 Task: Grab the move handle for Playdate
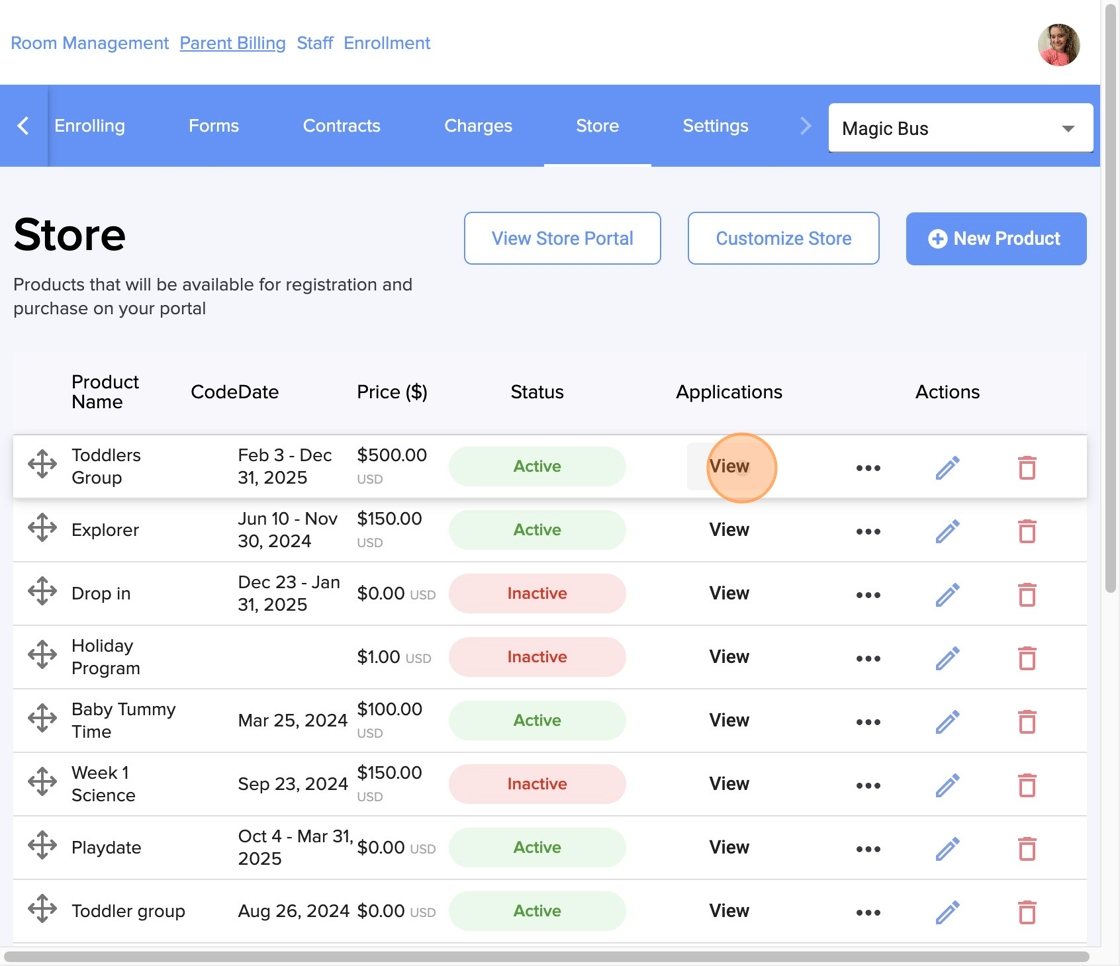42,845
